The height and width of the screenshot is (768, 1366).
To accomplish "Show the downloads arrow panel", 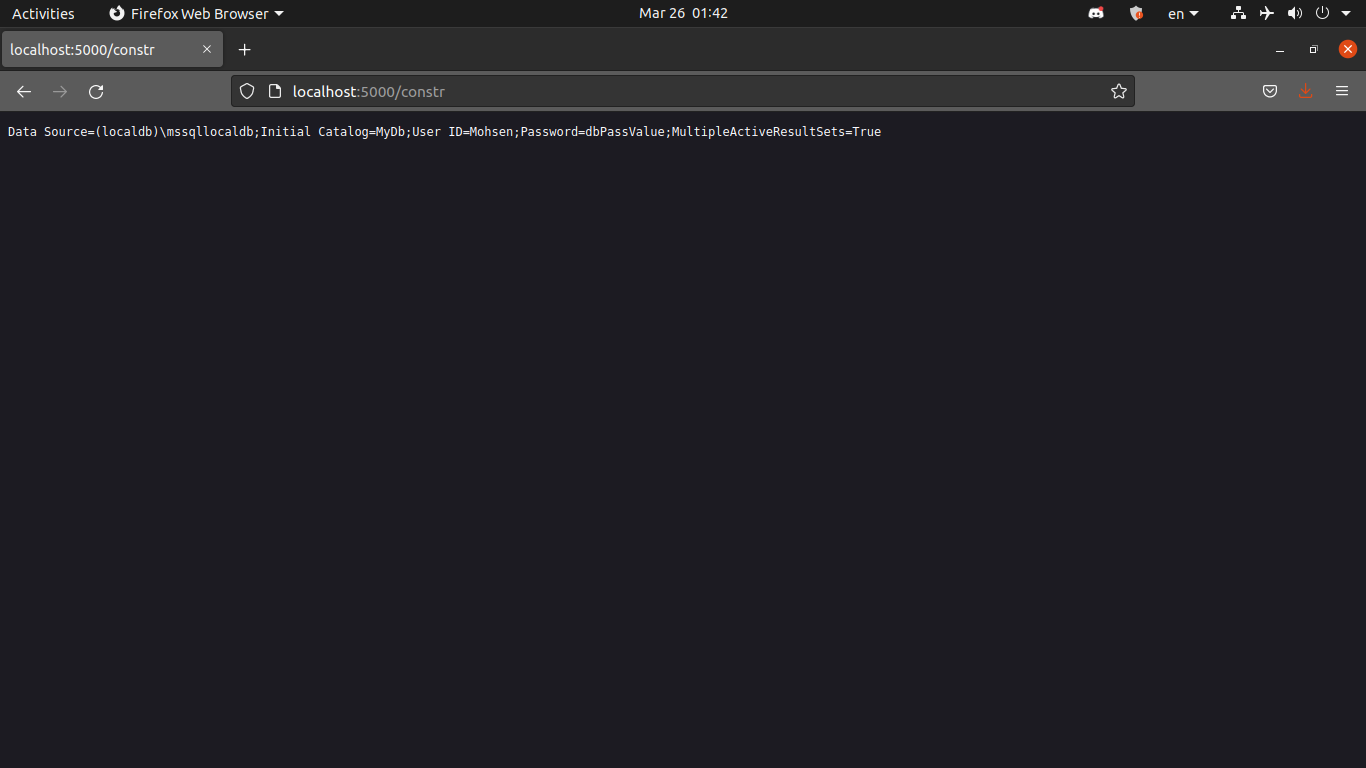I will tap(1305, 91).
